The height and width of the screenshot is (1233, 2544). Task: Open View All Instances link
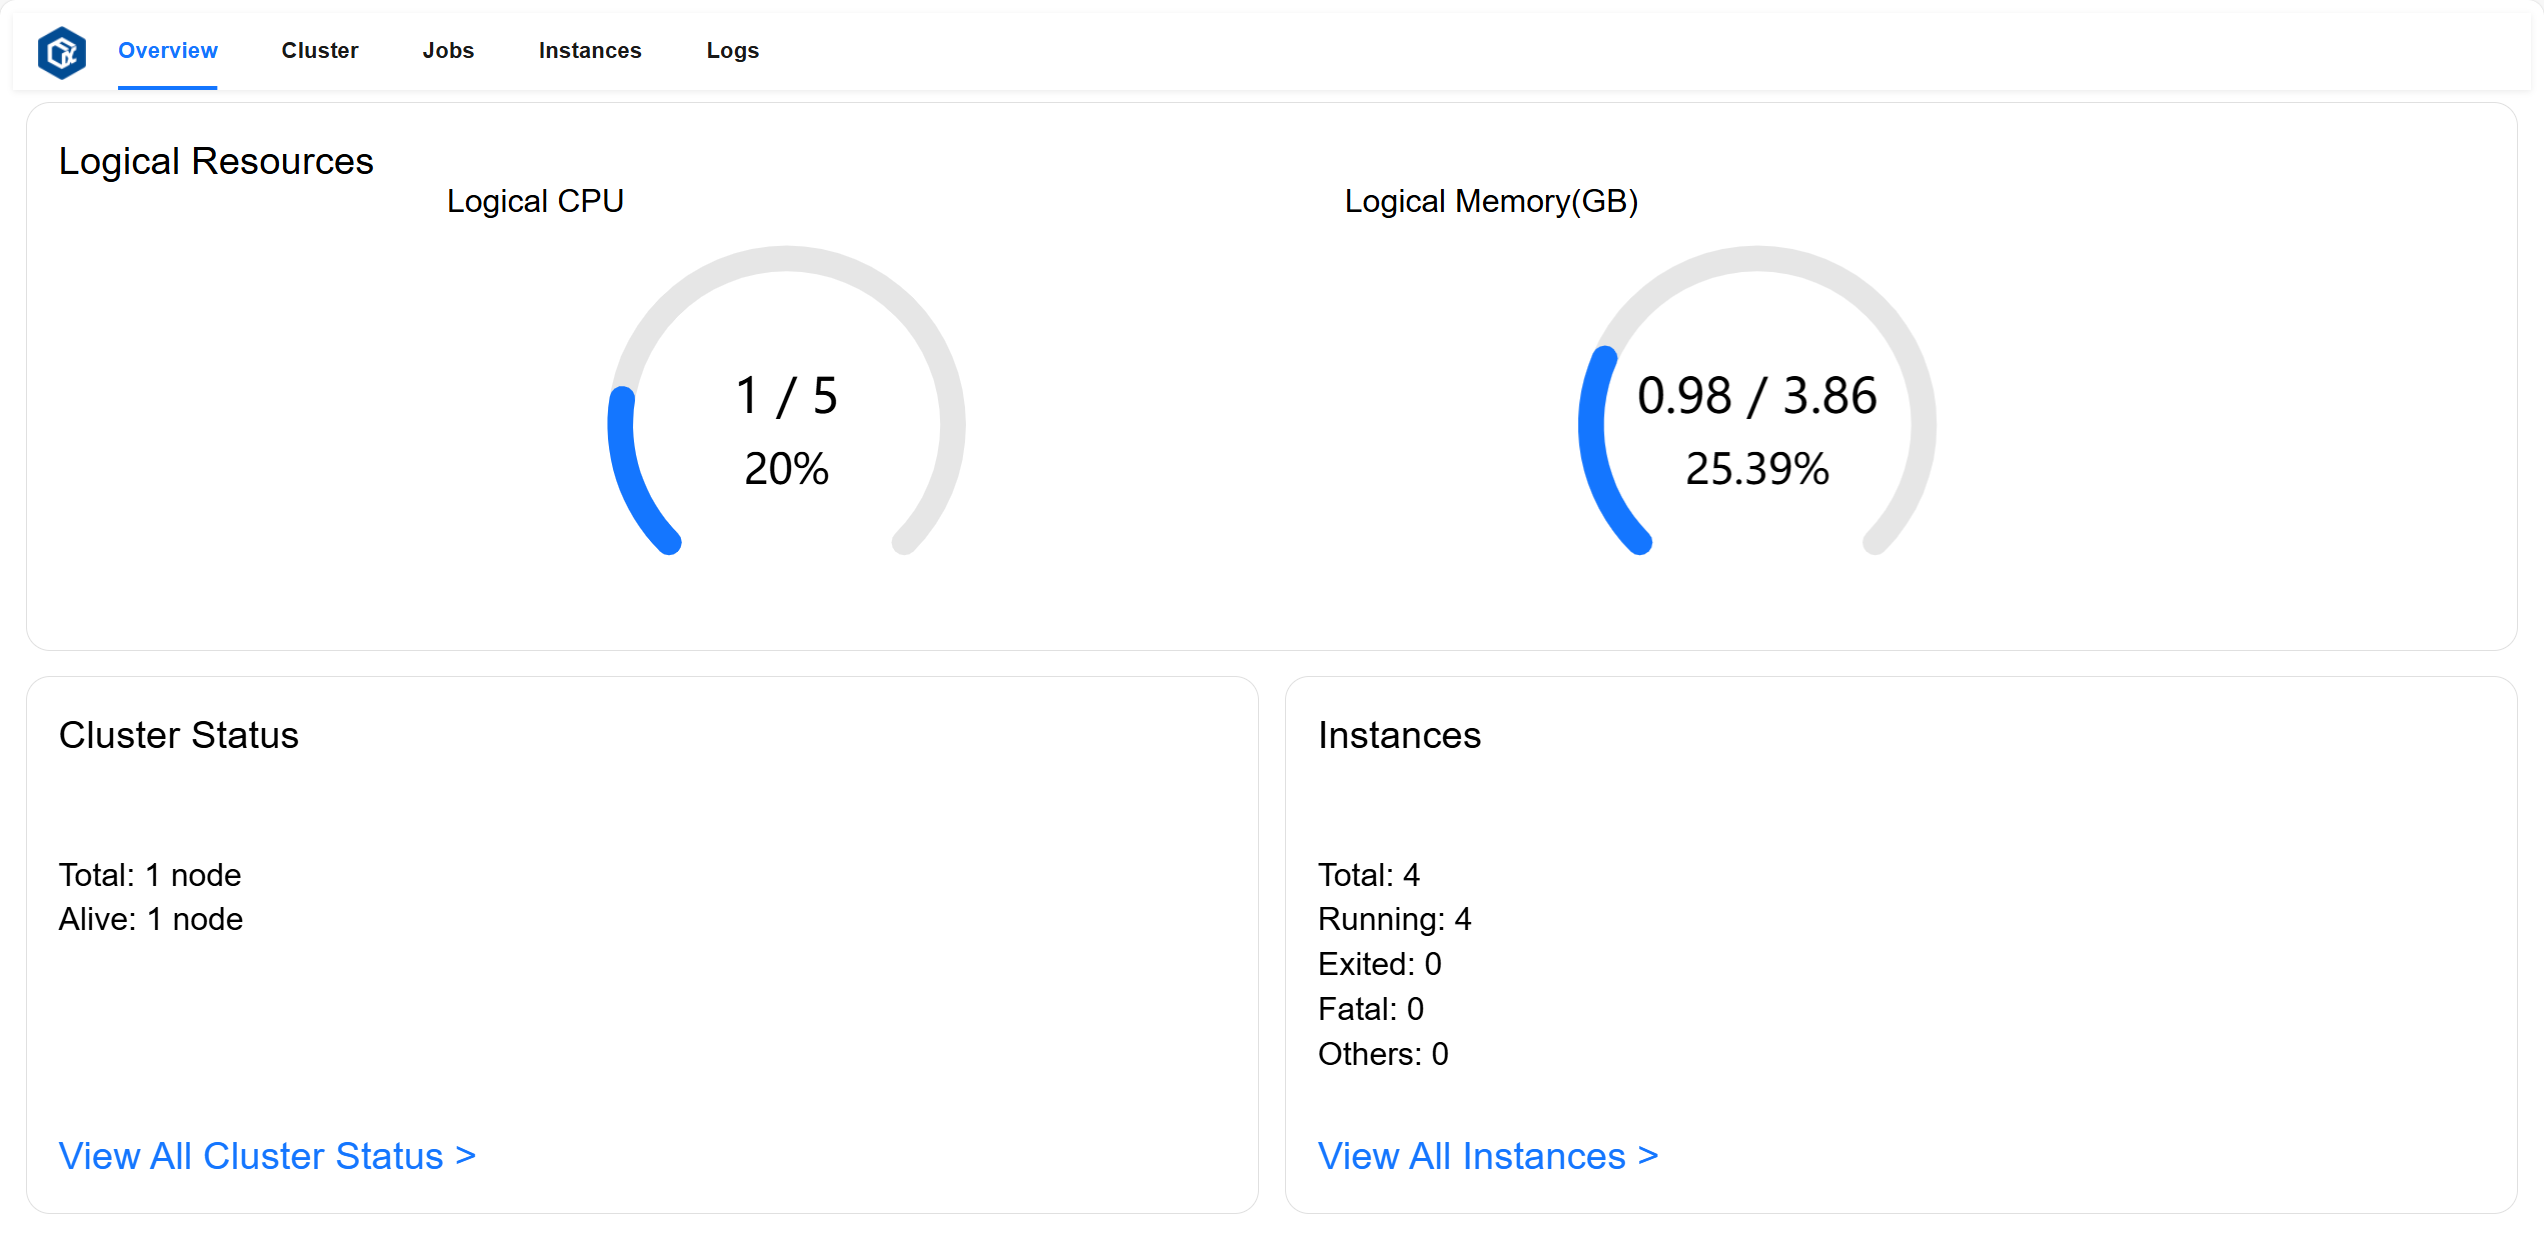[1487, 1156]
